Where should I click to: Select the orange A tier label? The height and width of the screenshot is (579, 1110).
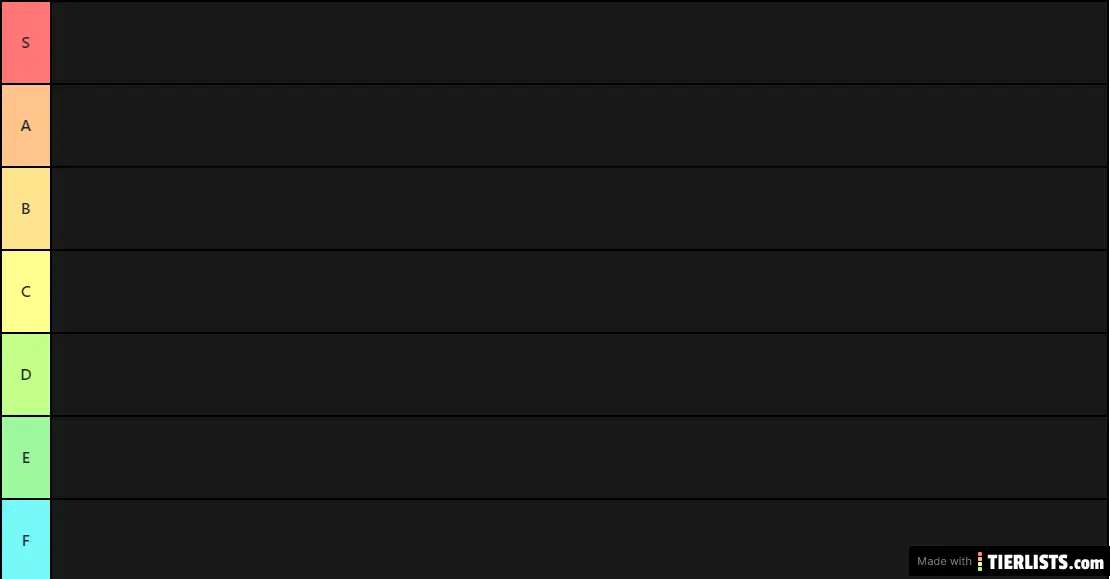pyautogui.click(x=26, y=126)
